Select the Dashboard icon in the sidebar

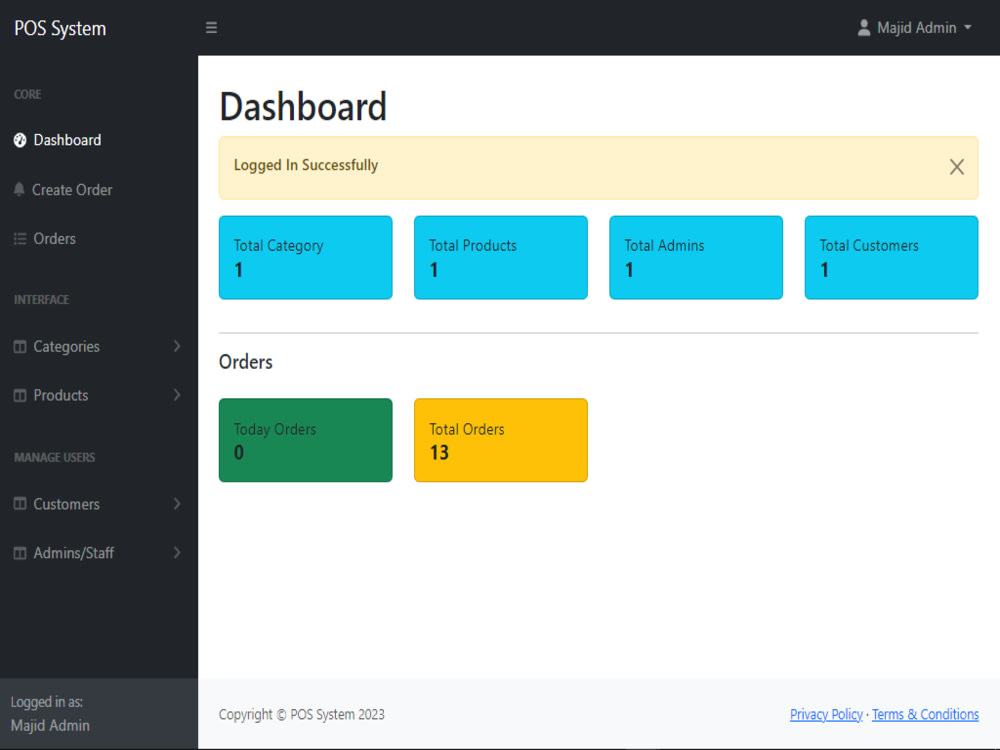(20, 140)
